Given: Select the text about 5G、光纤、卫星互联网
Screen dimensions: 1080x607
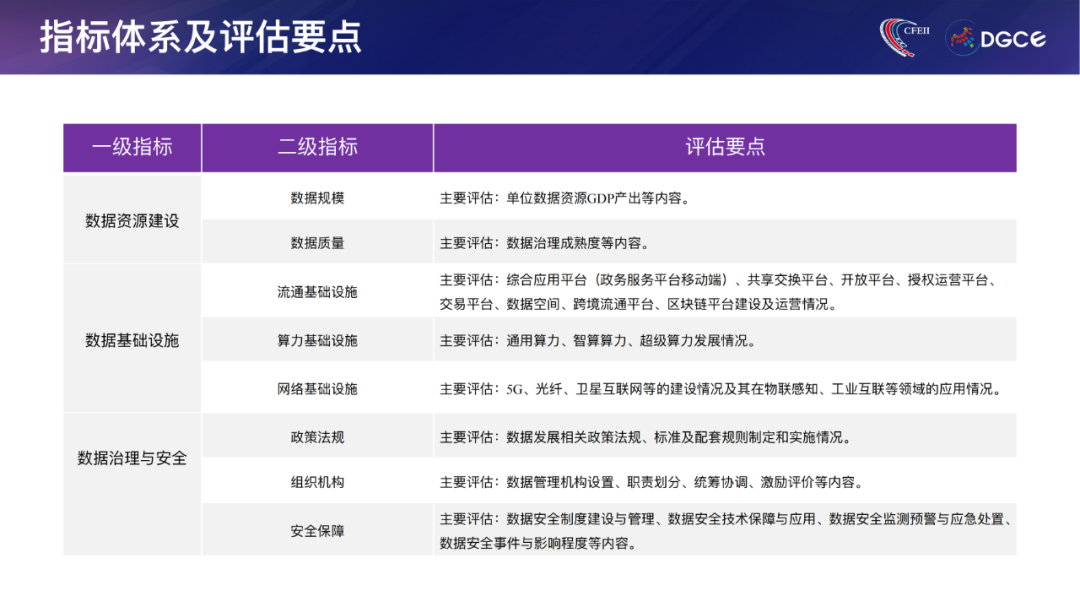Looking at the screenshot, I should point(722,389).
